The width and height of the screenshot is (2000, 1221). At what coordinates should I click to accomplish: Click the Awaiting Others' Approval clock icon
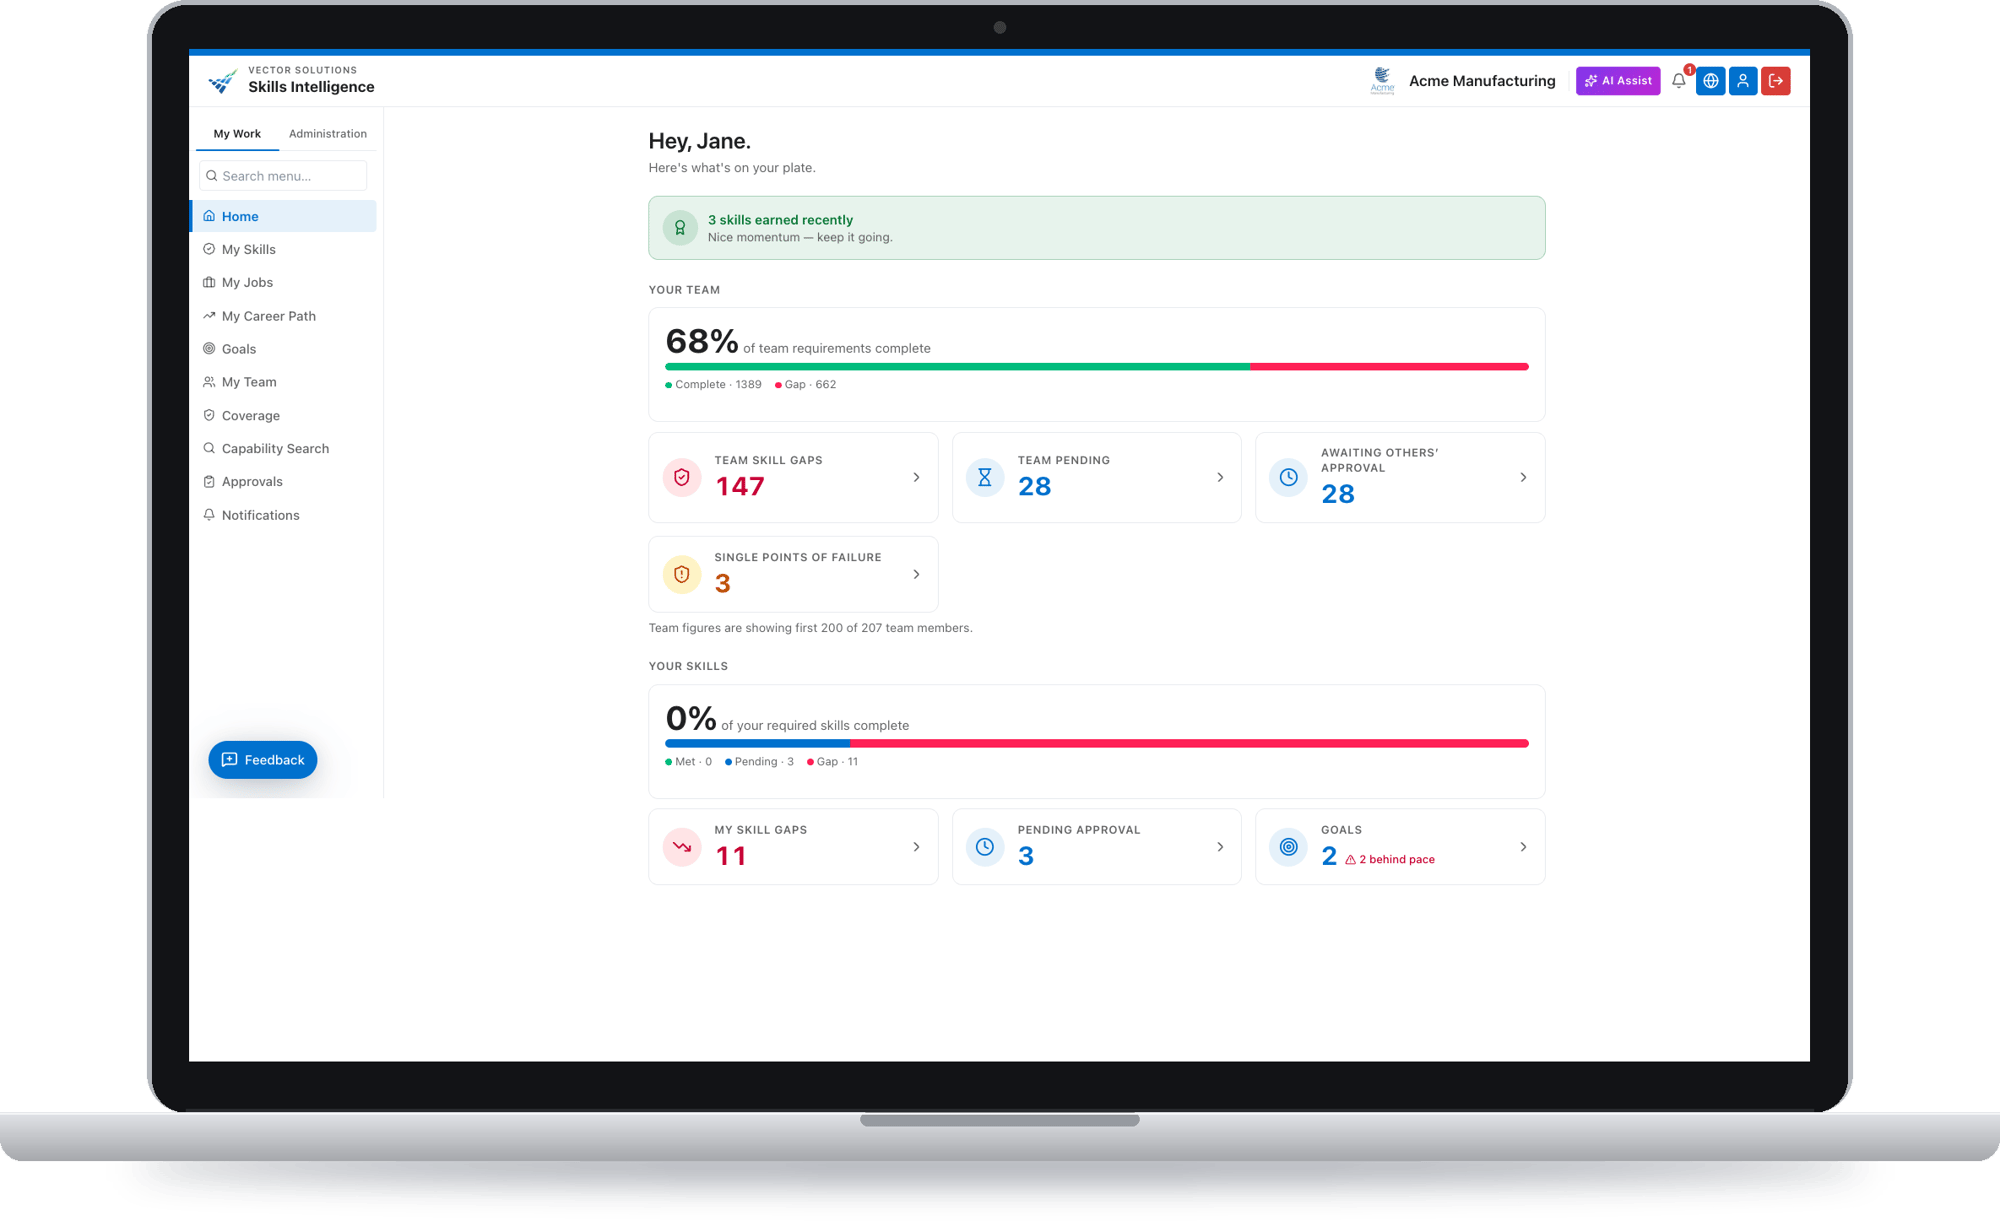coord(1288,477)
